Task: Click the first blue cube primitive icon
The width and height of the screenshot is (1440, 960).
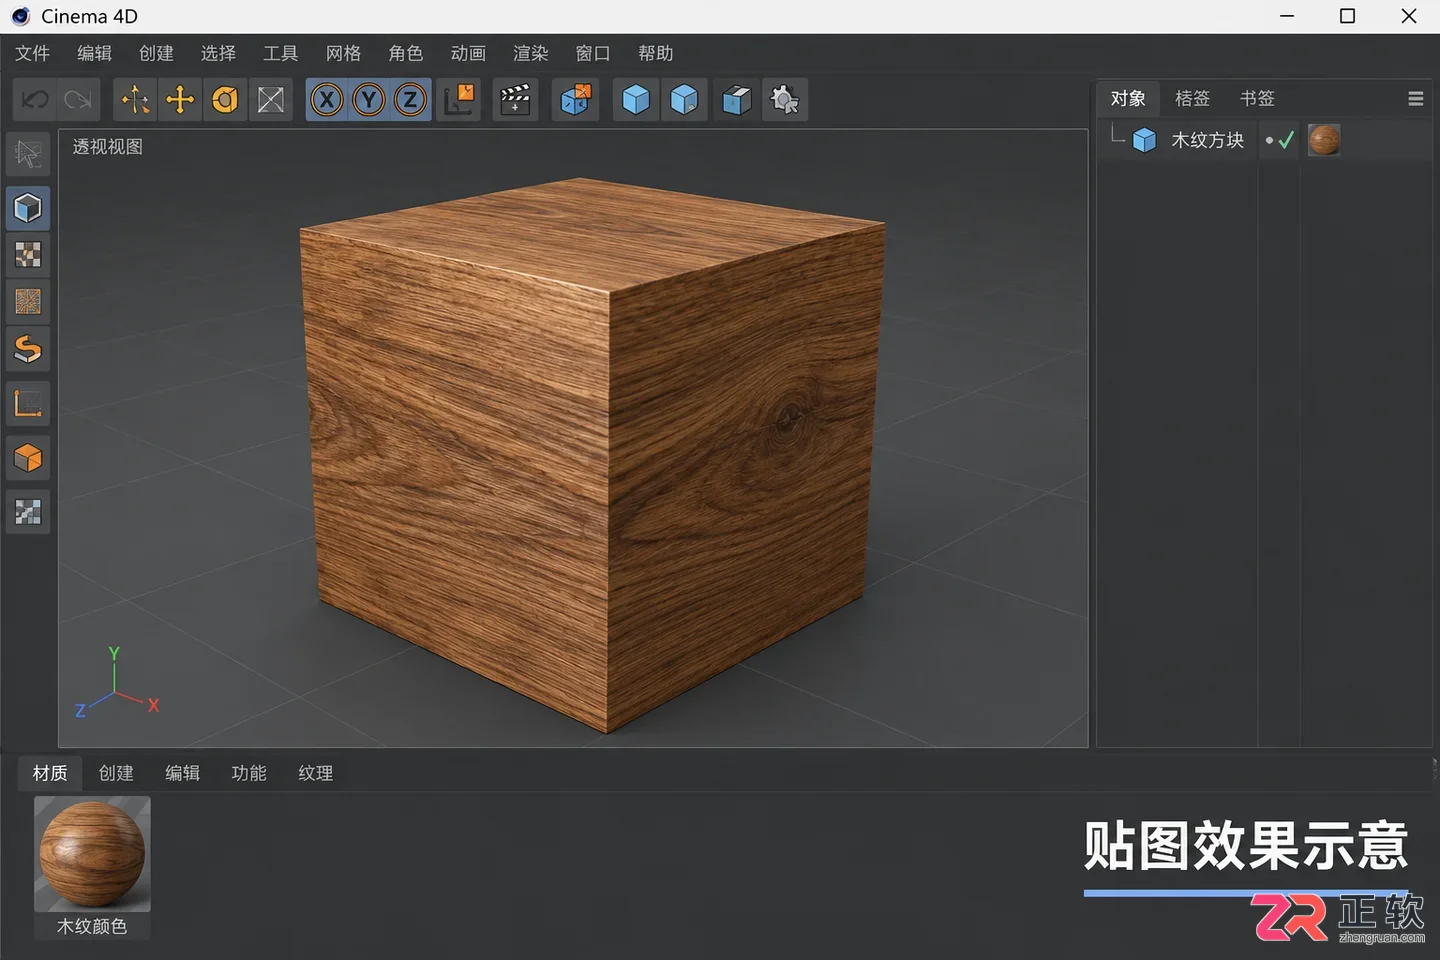Action: tap(636, 99)
